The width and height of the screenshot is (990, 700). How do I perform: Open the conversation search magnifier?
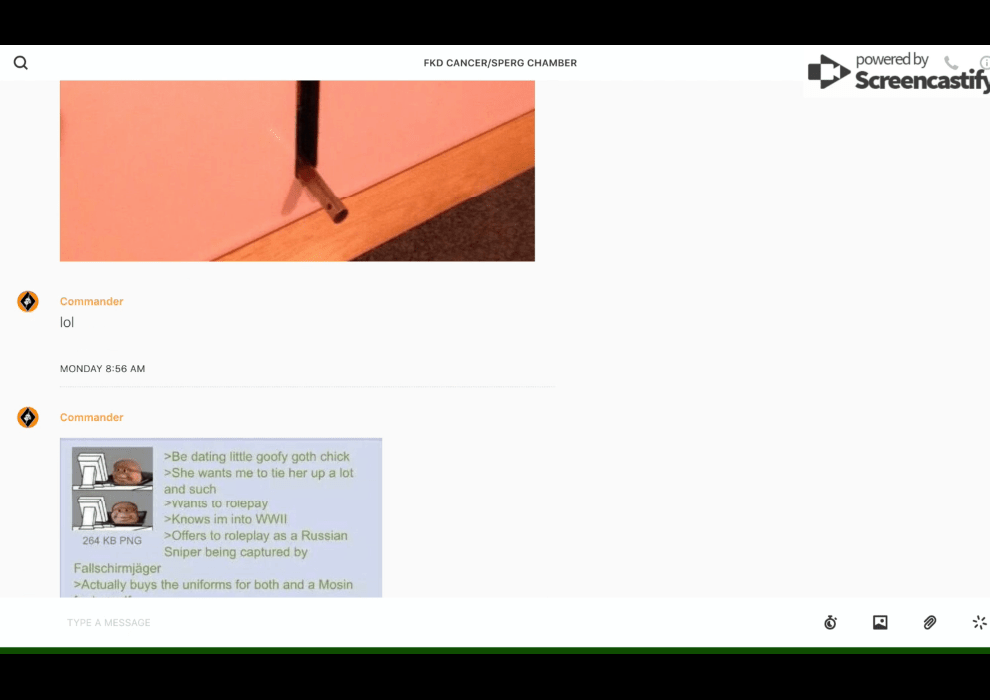21,63
